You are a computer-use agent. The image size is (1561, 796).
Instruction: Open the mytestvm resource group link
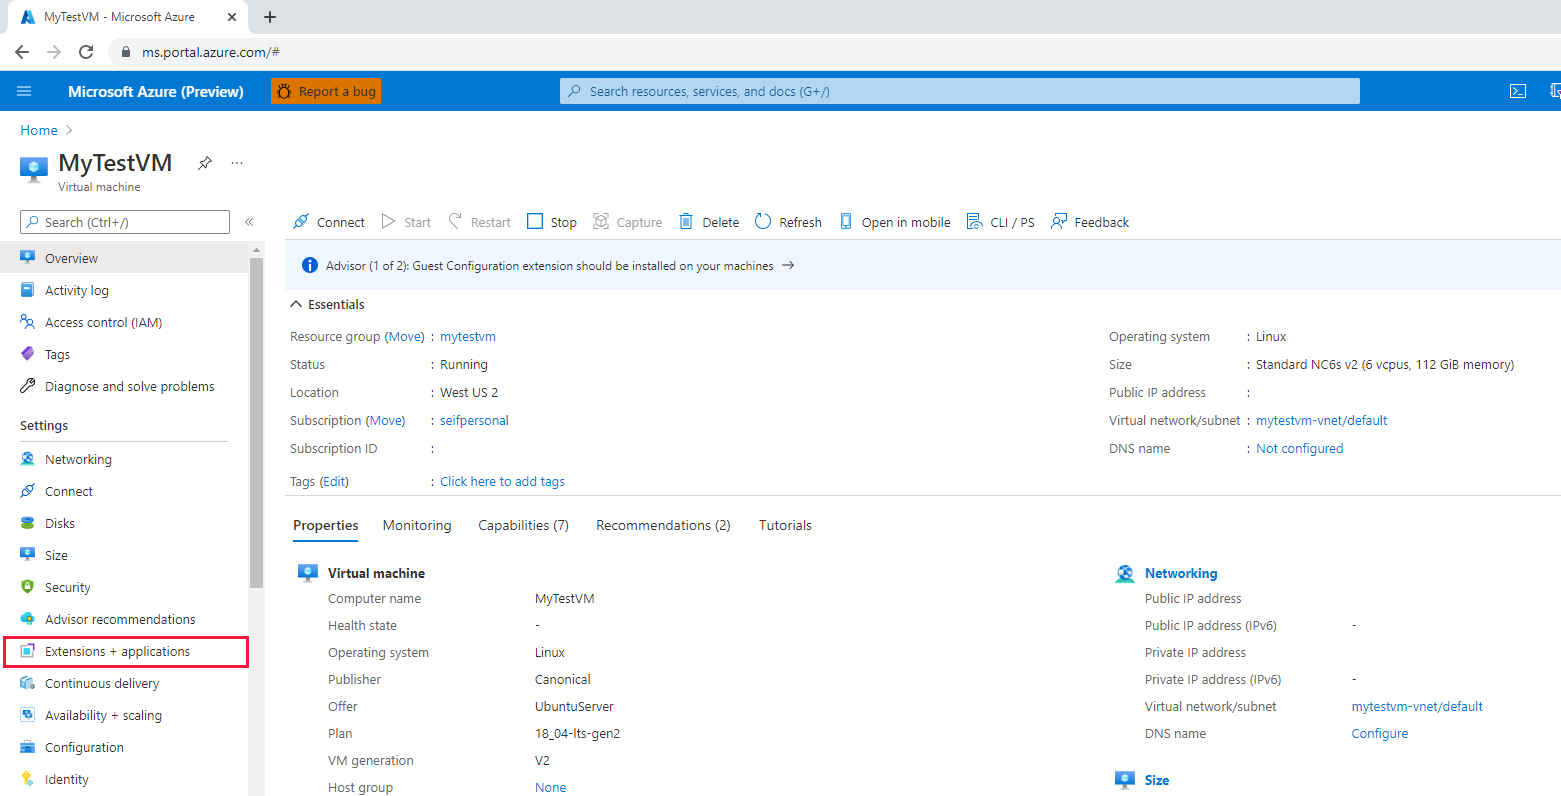tap(467, 336)
